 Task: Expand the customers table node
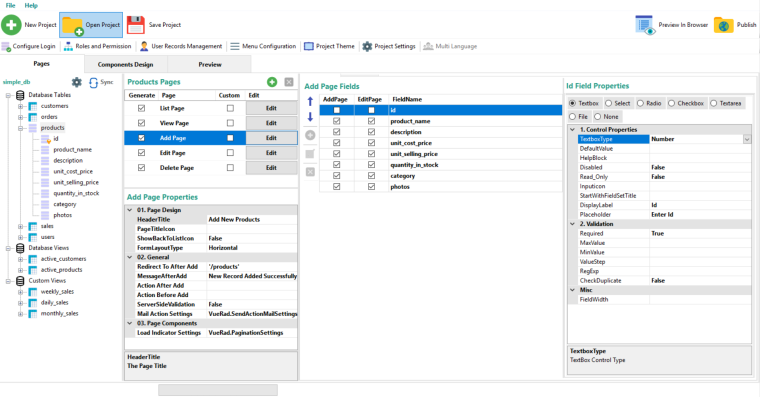20,106
